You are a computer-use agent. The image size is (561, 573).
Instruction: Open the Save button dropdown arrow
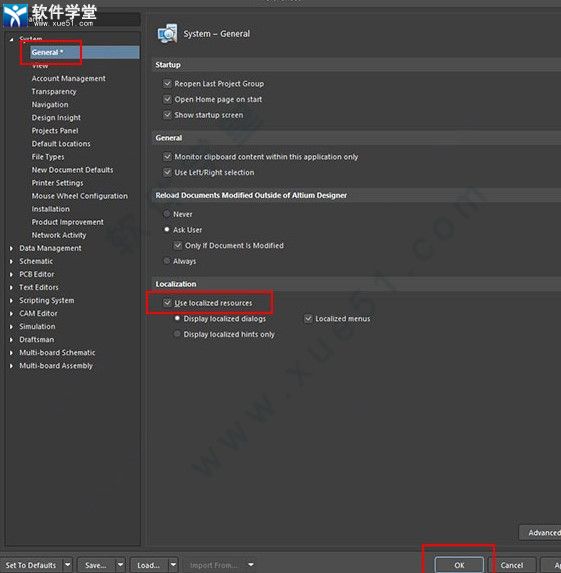(x=120, y=565)
